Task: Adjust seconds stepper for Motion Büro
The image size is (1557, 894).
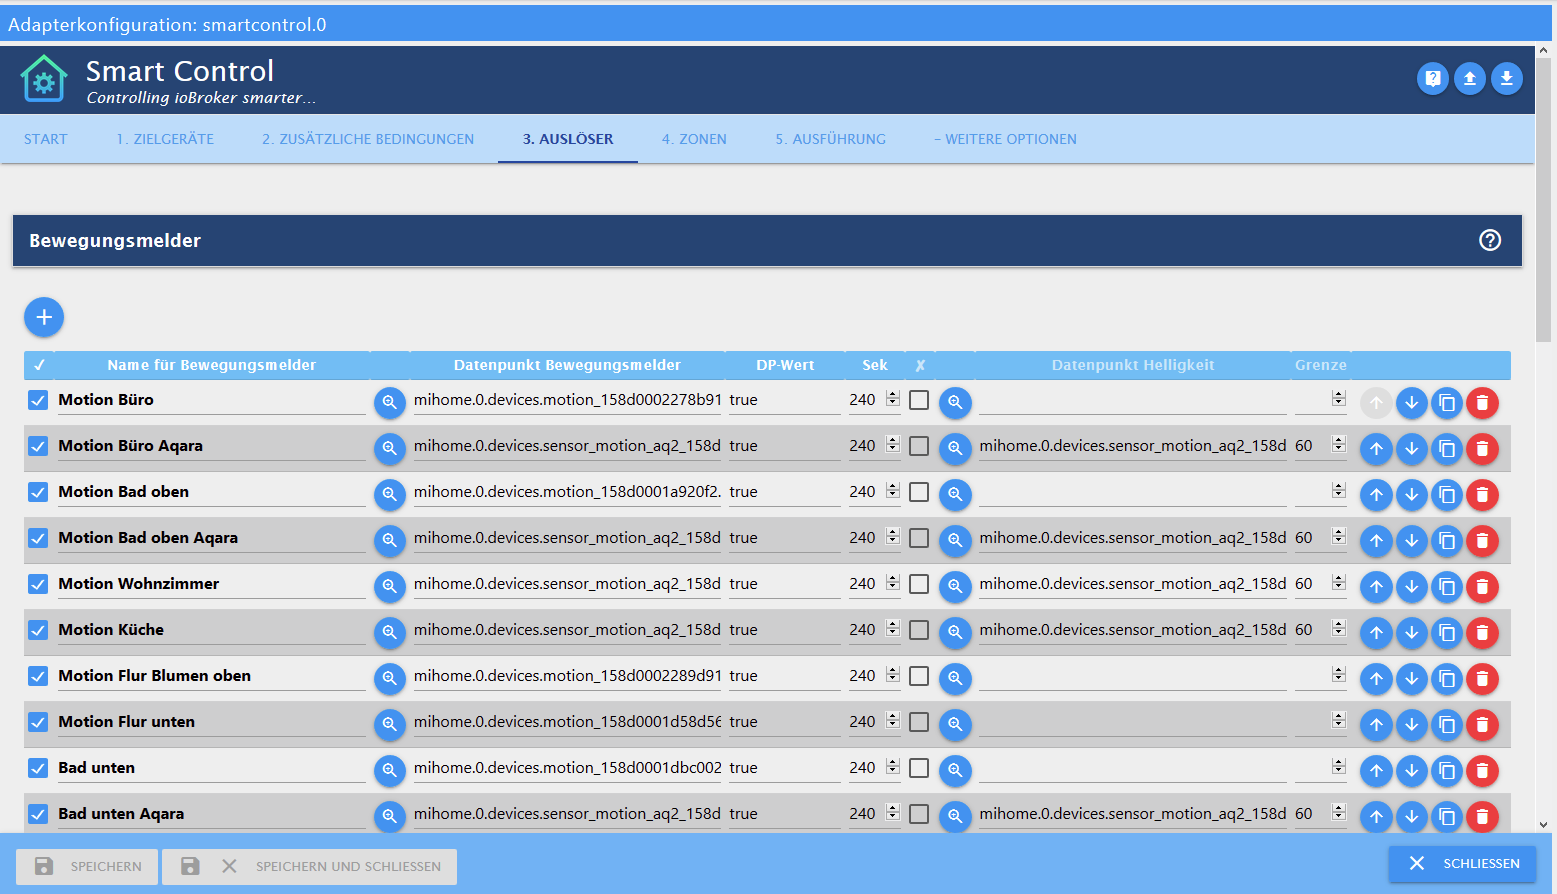Action: pos(893,399)
